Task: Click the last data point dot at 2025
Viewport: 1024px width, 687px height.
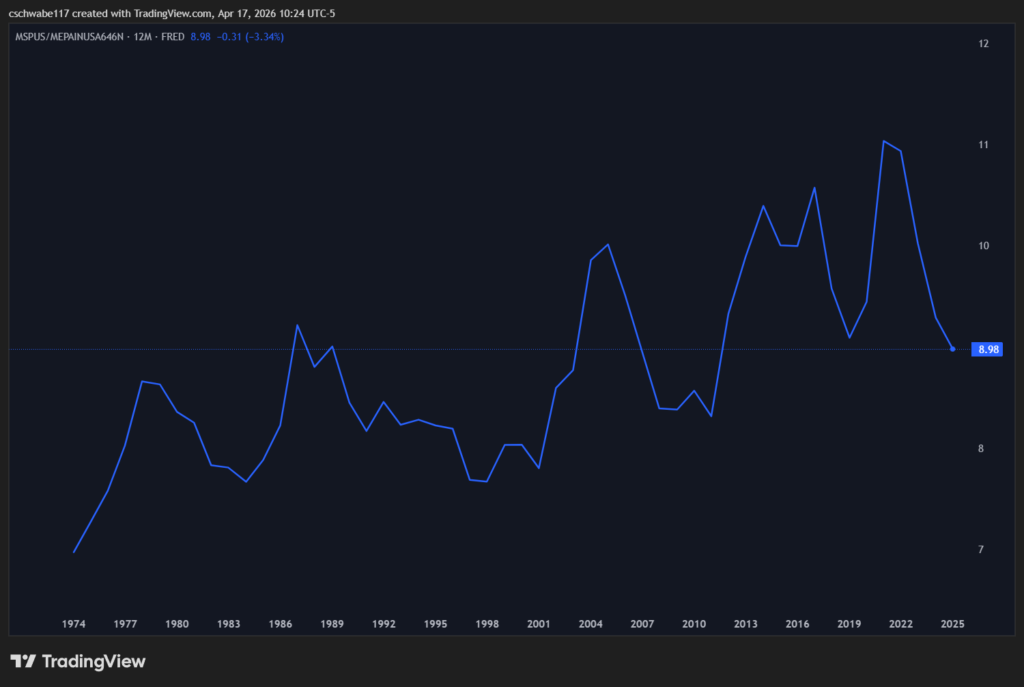Action: click(952, 349)
